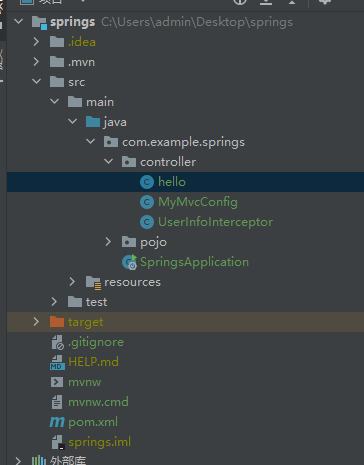Collapse the main folder chevron
This screenshot has height=465, width=364.
pos(54,102)
